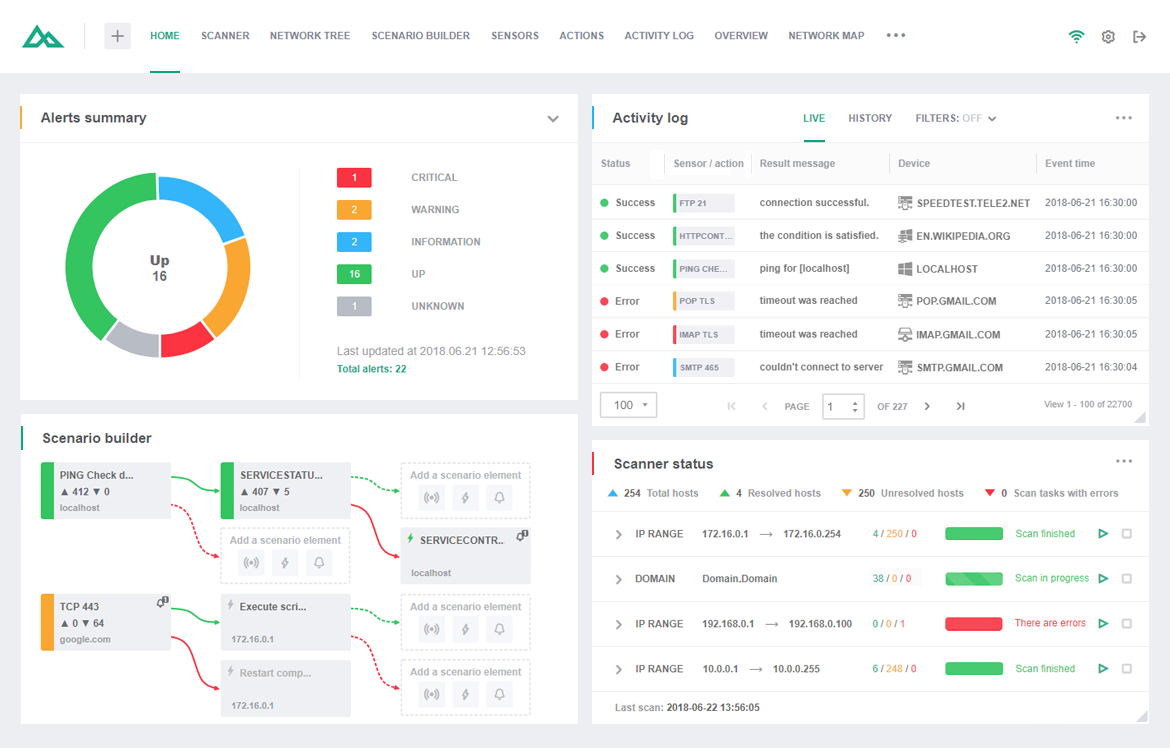Start the scan for IP range 192.168.0.1
Viewport: 1170px width, 748px height.
point(1103,623)
